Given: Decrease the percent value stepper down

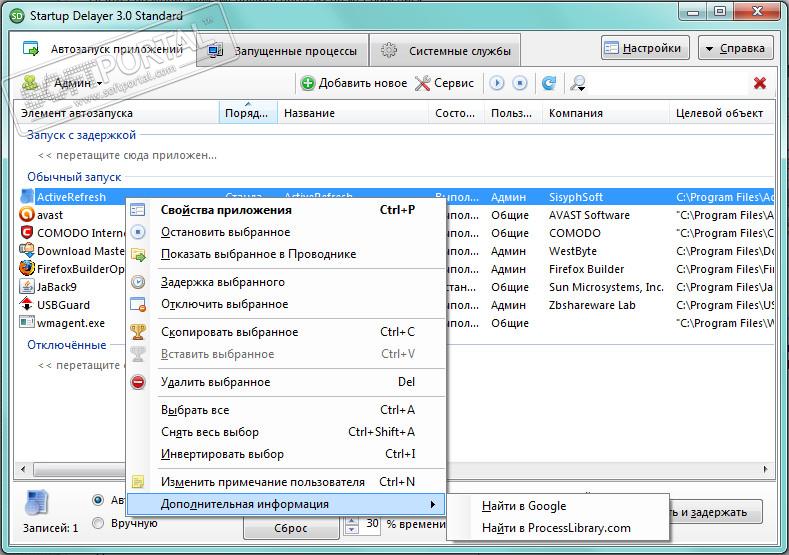Looking at the screenshot, I should tap(352, 529).
